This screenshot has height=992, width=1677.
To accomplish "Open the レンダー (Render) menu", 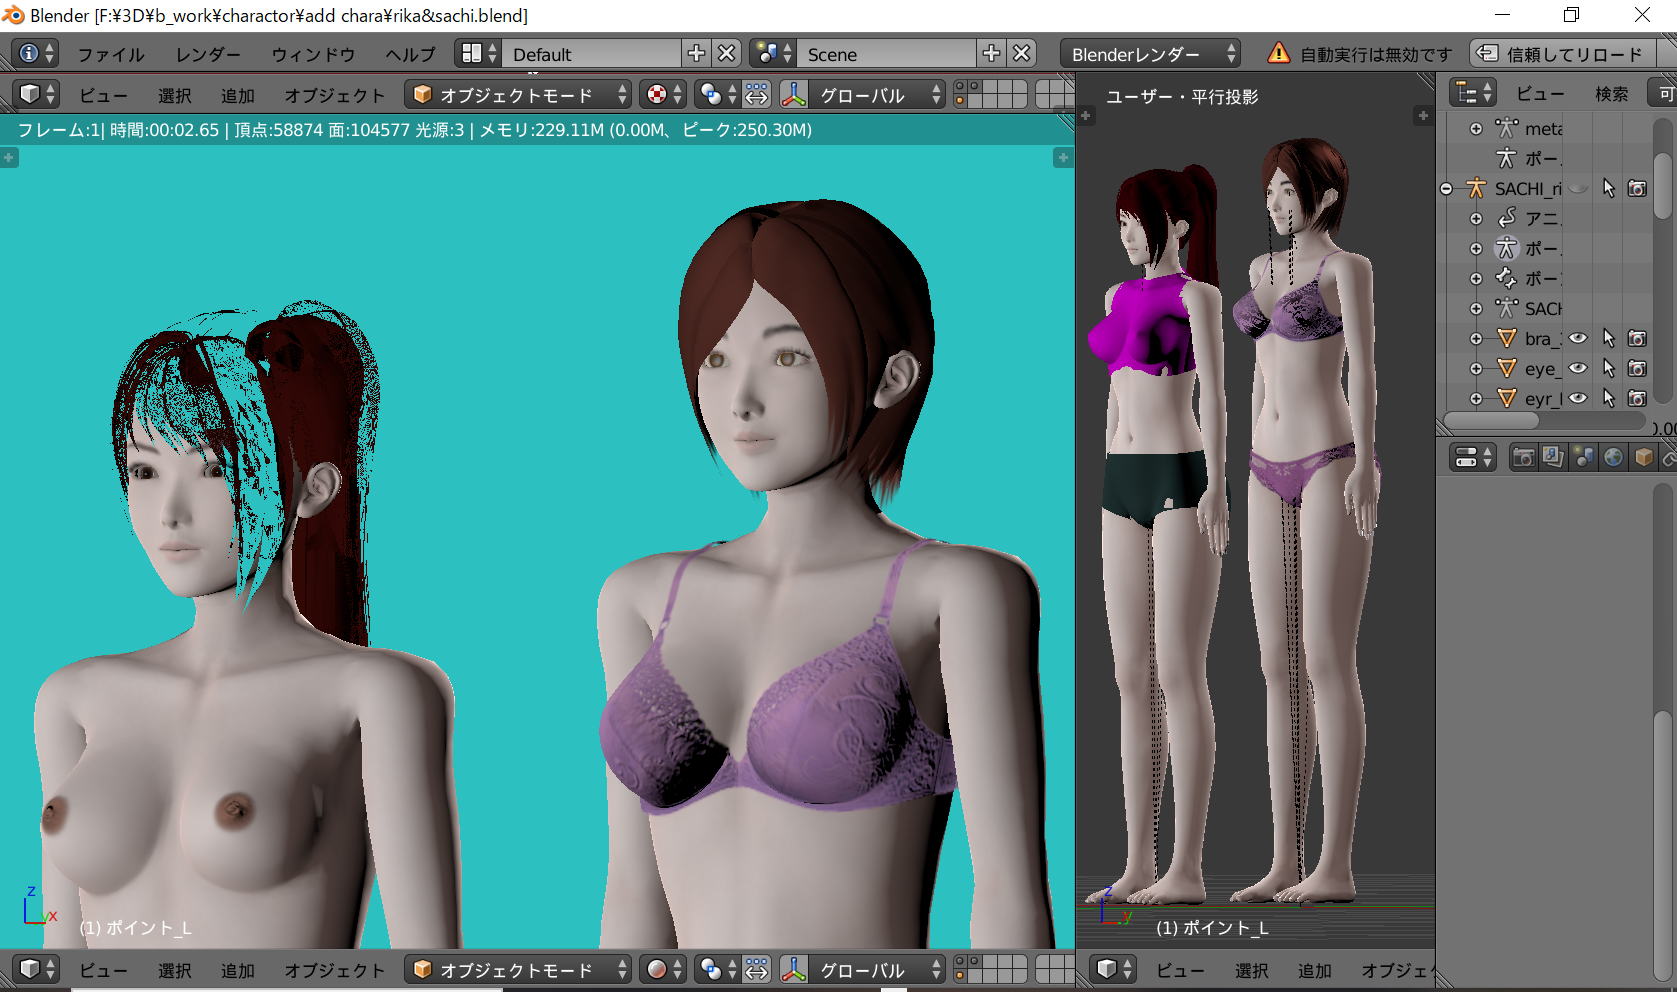I will (208, 54).
